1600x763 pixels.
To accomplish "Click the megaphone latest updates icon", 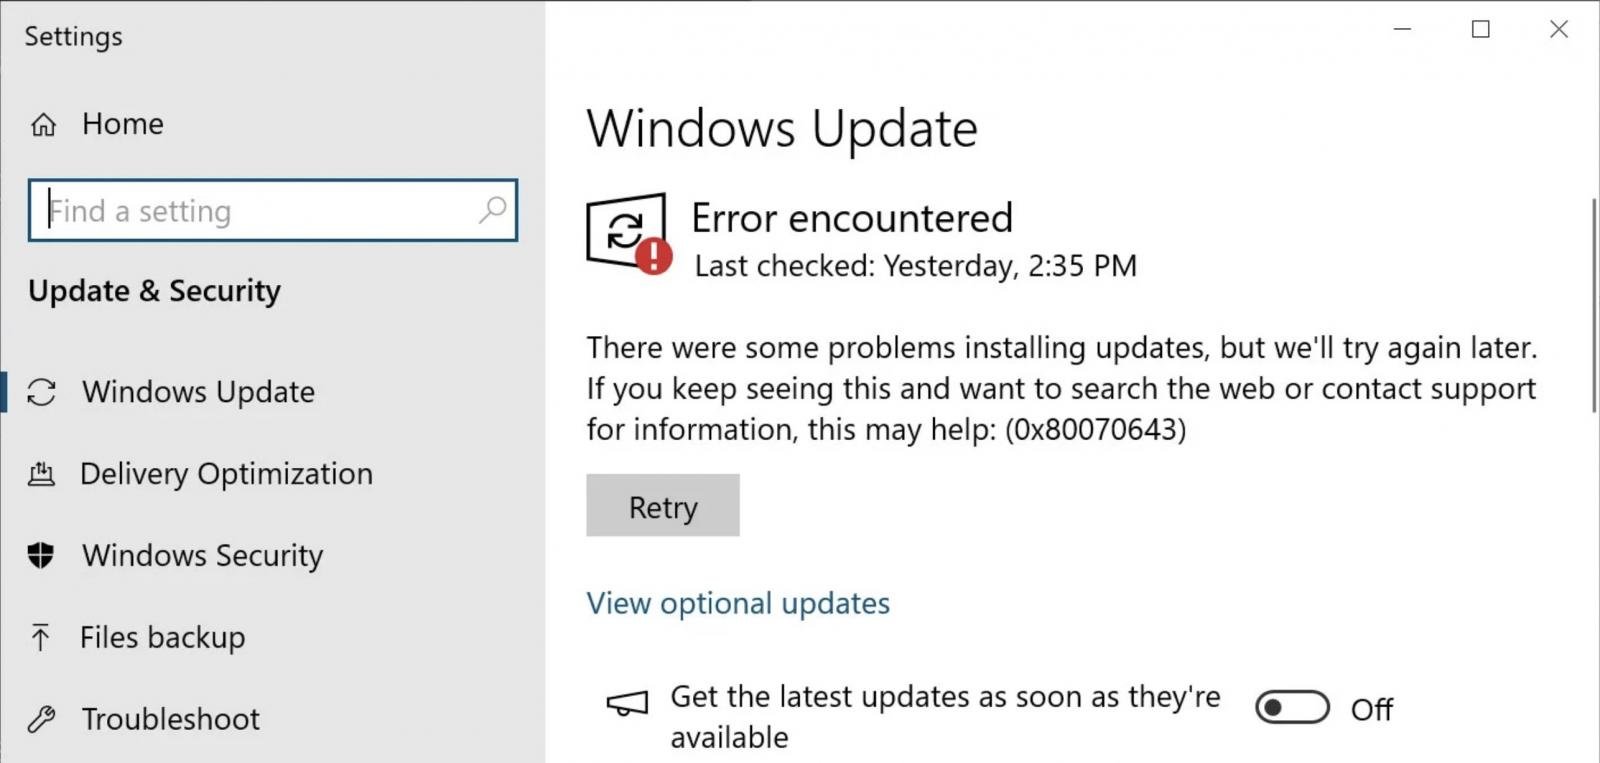I will click(627, 705).
